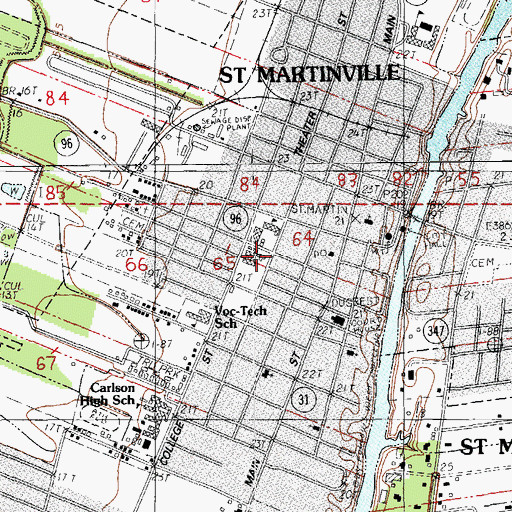The image size is (512, 512).
Task: Select the SEWAGE DISP PLANT label
Action: [x=227, y=123]
